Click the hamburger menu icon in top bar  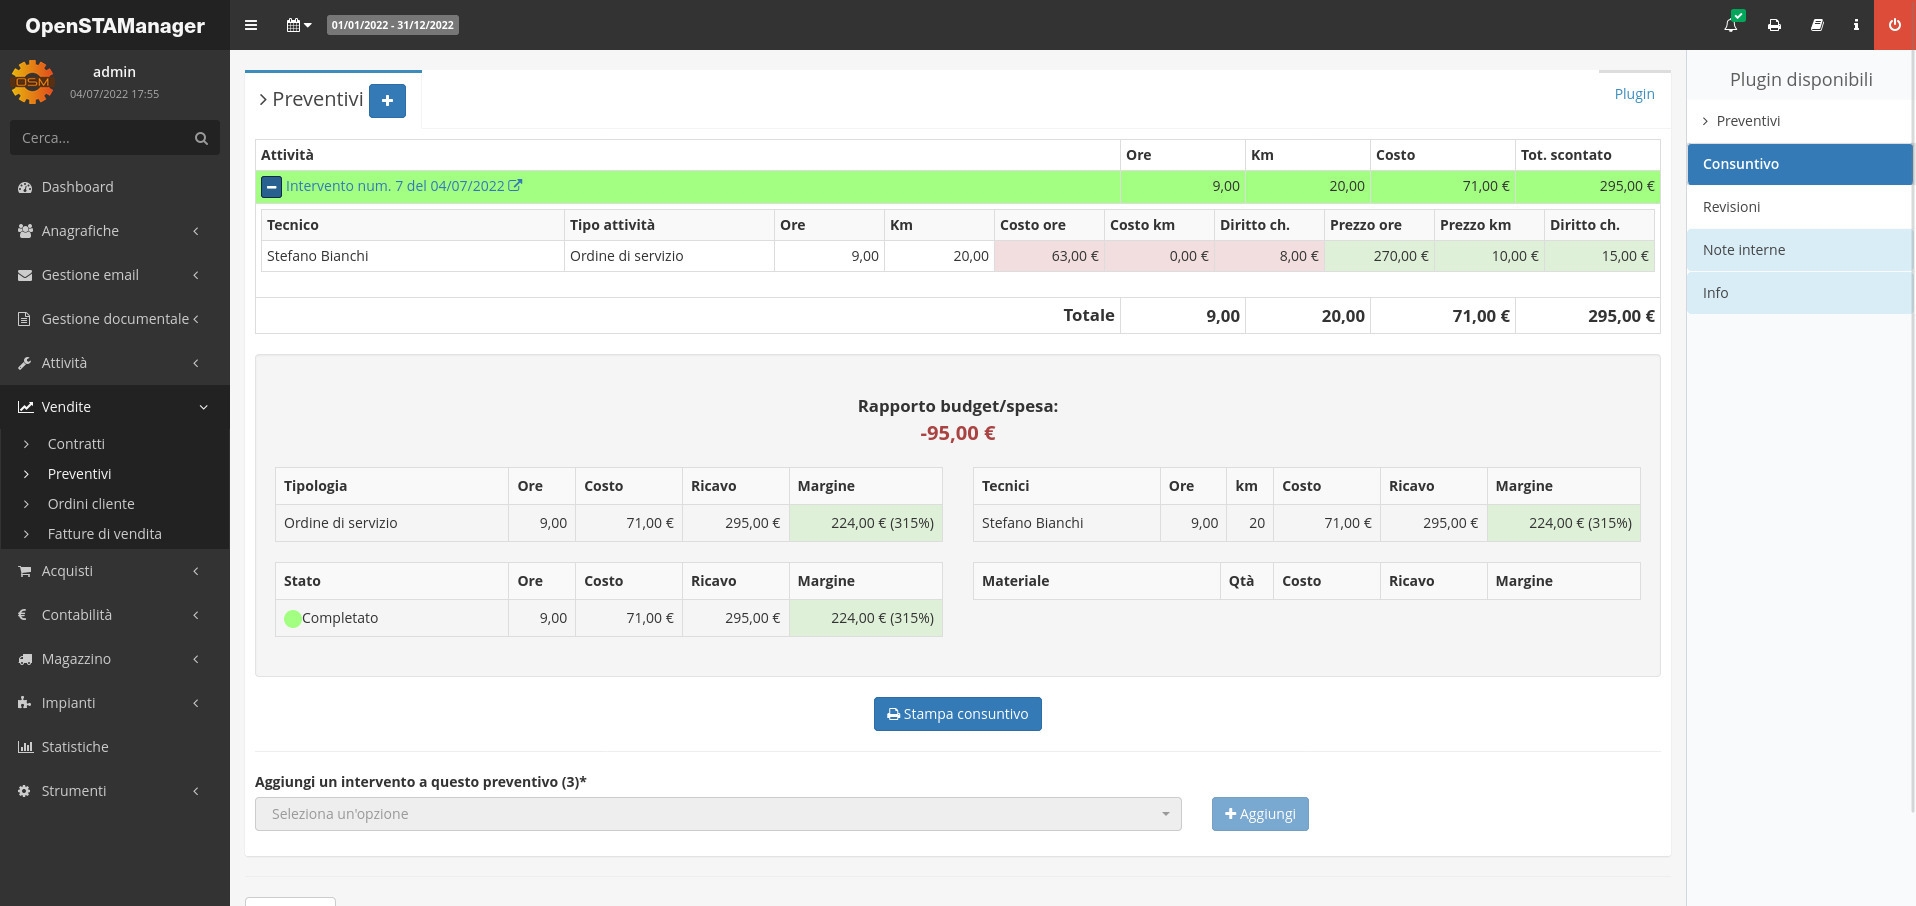click(251, 25)
